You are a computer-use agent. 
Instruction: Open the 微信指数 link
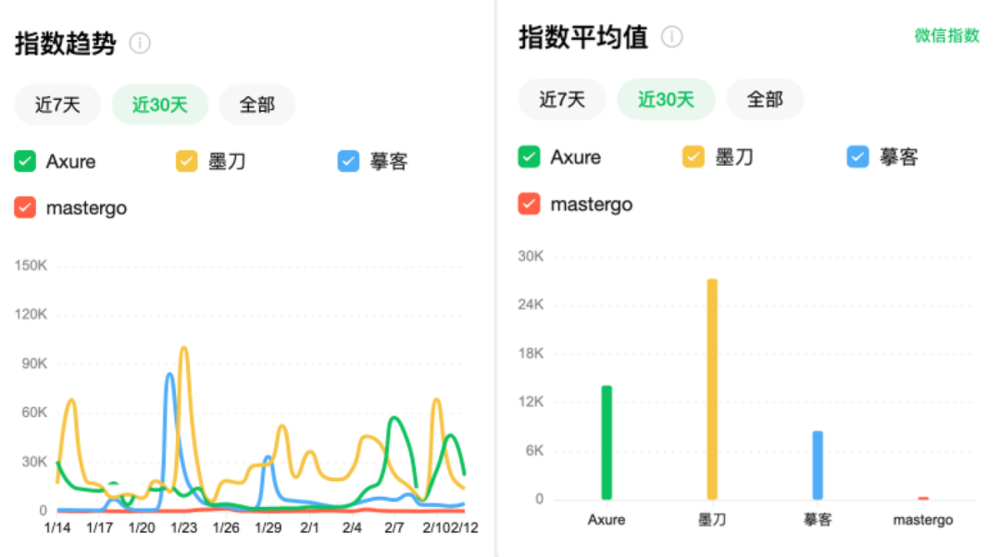pos(947,36)
